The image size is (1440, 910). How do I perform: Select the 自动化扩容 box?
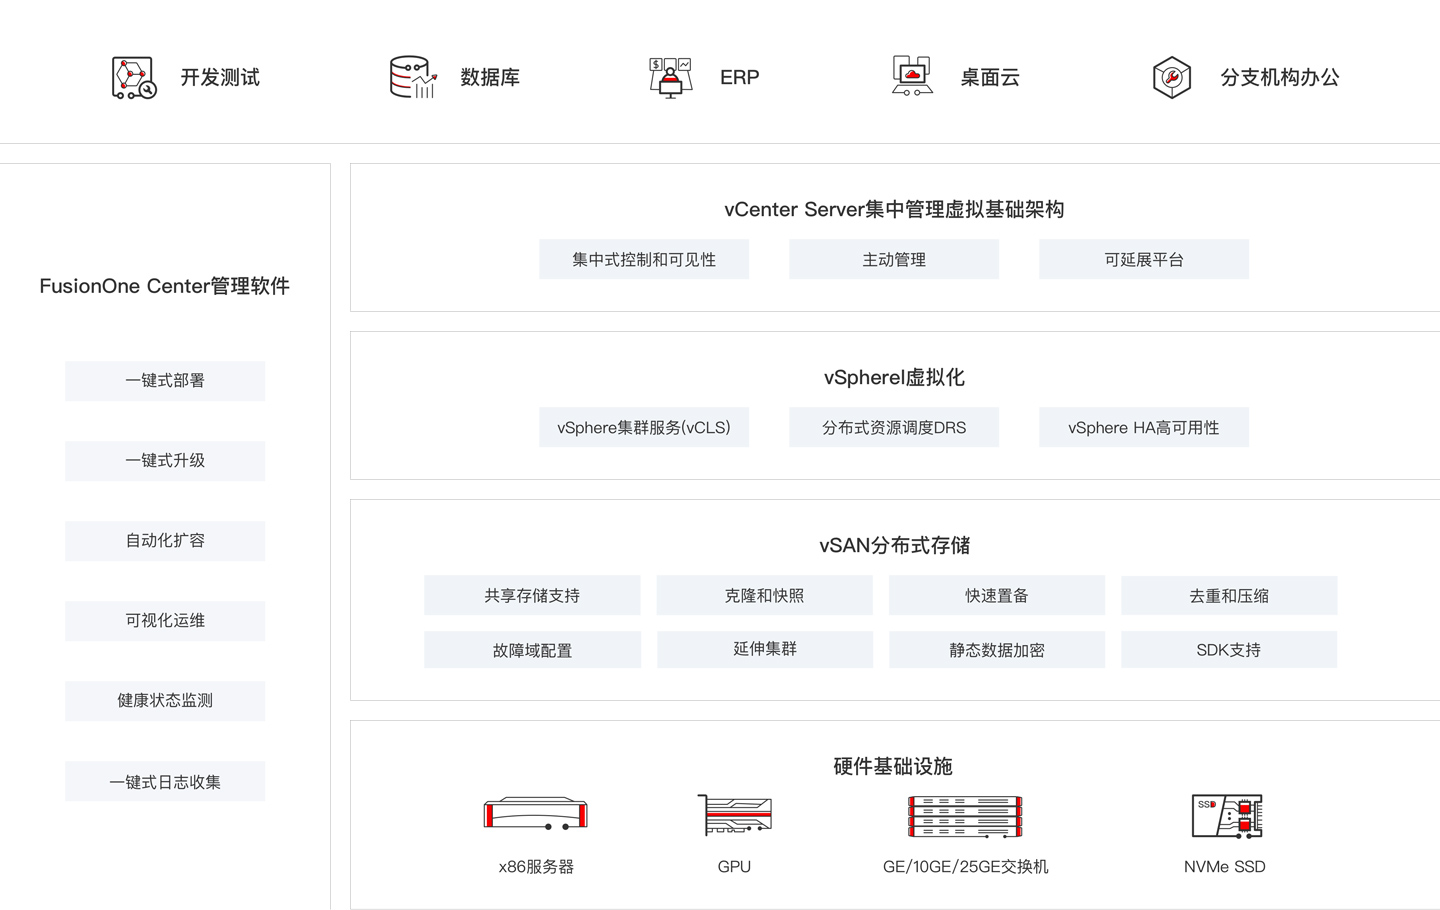(165, 541)
